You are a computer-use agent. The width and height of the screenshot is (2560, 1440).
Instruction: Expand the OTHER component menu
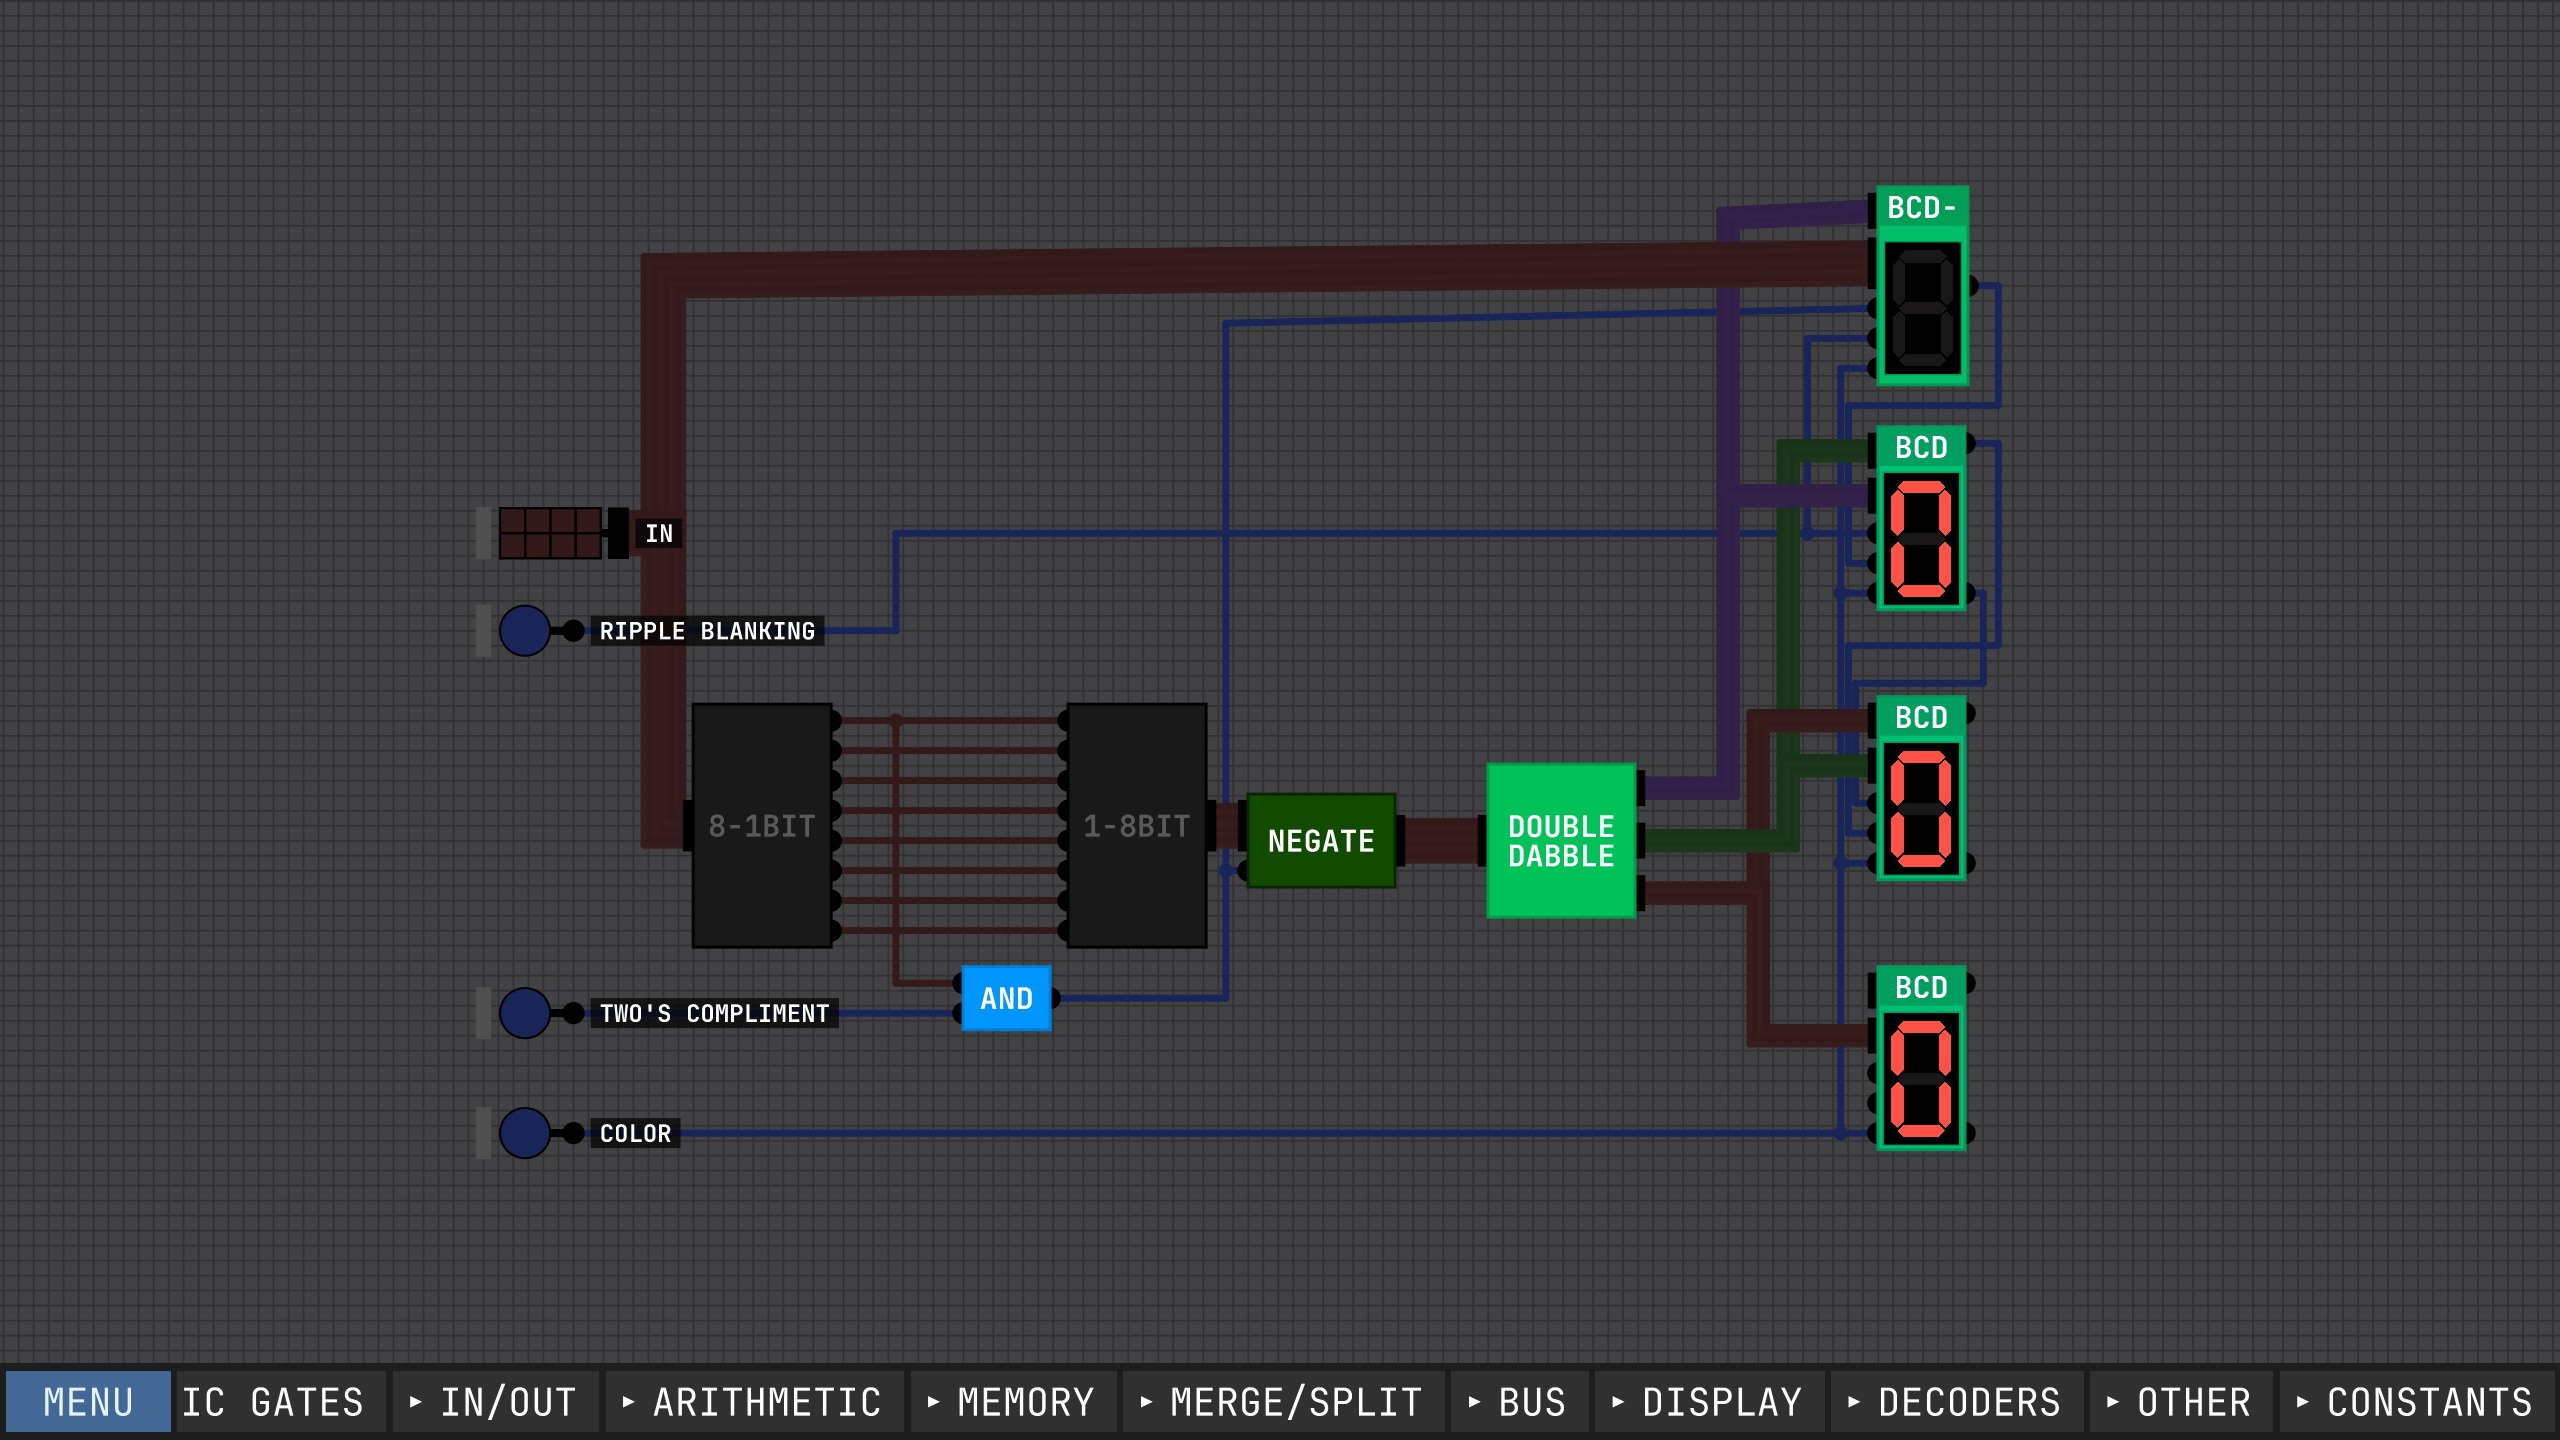[2181, 1401]
